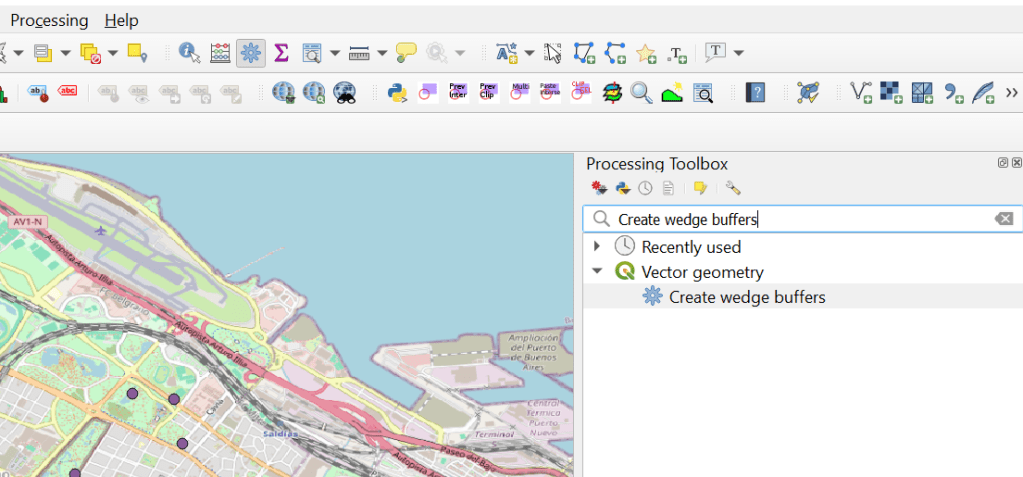Activate the Identify Features tool
Viewport: 1023px width, 477px height.
point(189,53)
